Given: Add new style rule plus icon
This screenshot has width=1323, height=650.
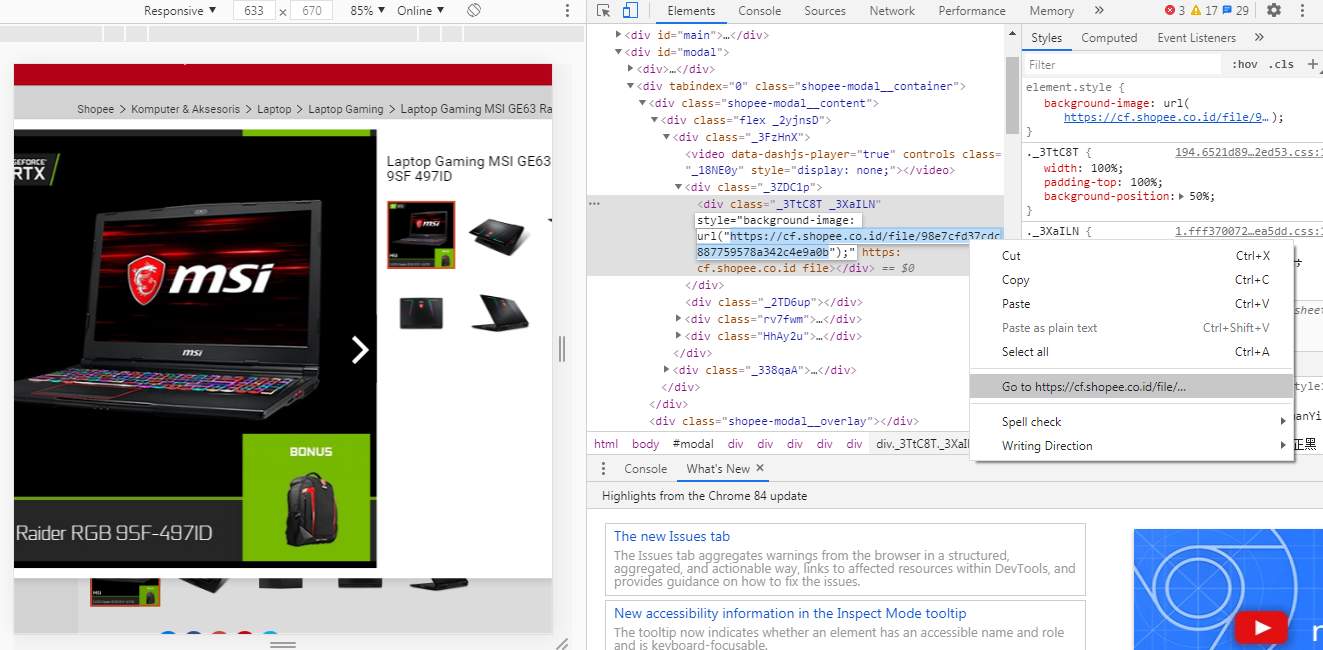Looking at the screenshot, I should point(1312,64).
